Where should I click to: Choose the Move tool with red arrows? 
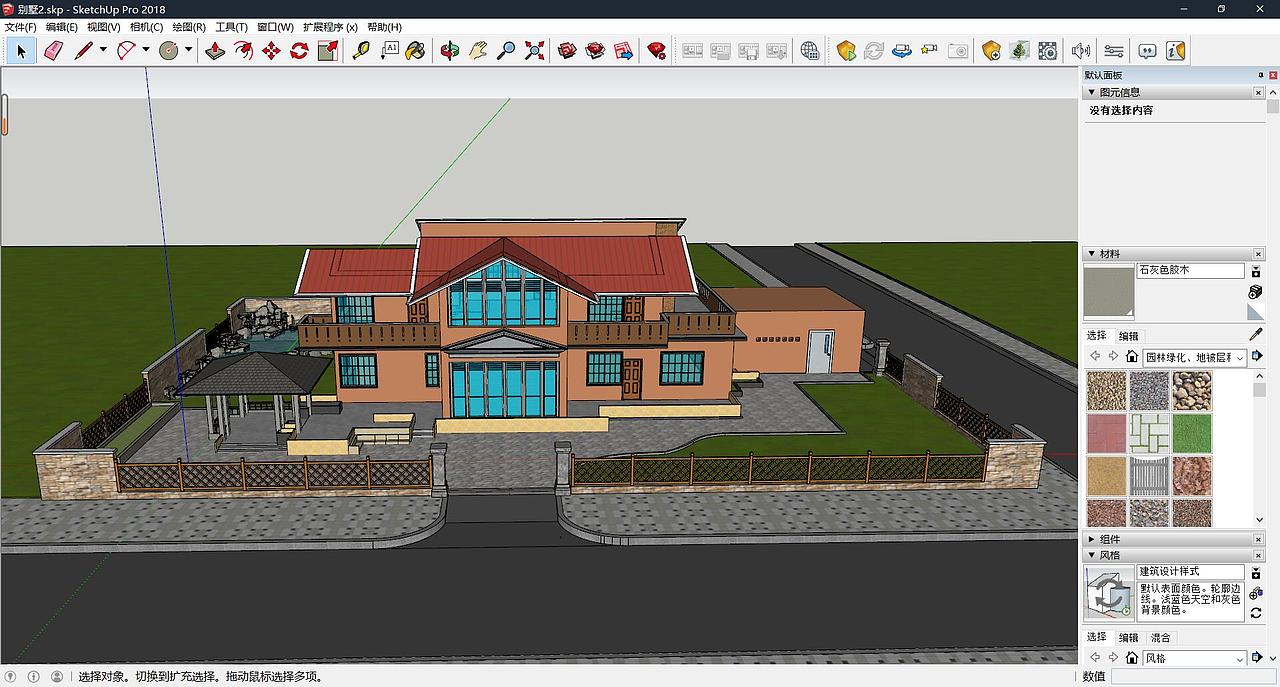pos(271,50)
